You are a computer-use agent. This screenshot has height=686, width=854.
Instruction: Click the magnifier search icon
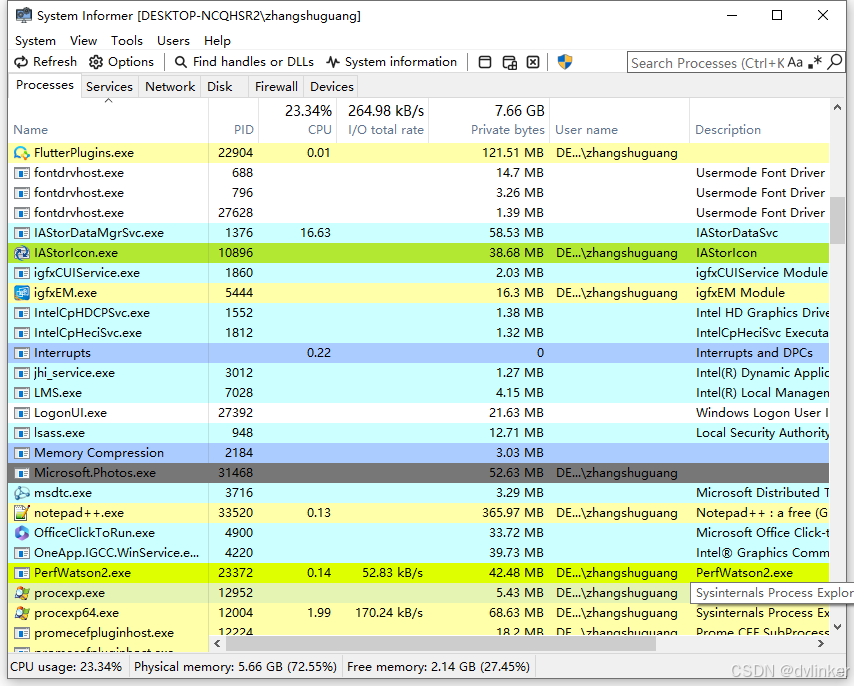point(834,63)
